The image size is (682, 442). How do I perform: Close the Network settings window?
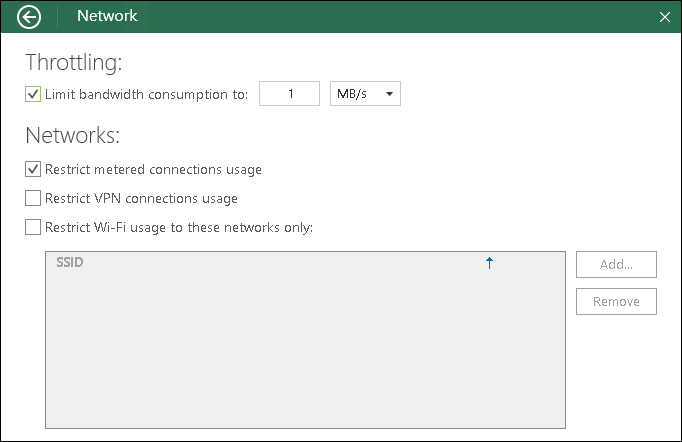pos(665,17)
